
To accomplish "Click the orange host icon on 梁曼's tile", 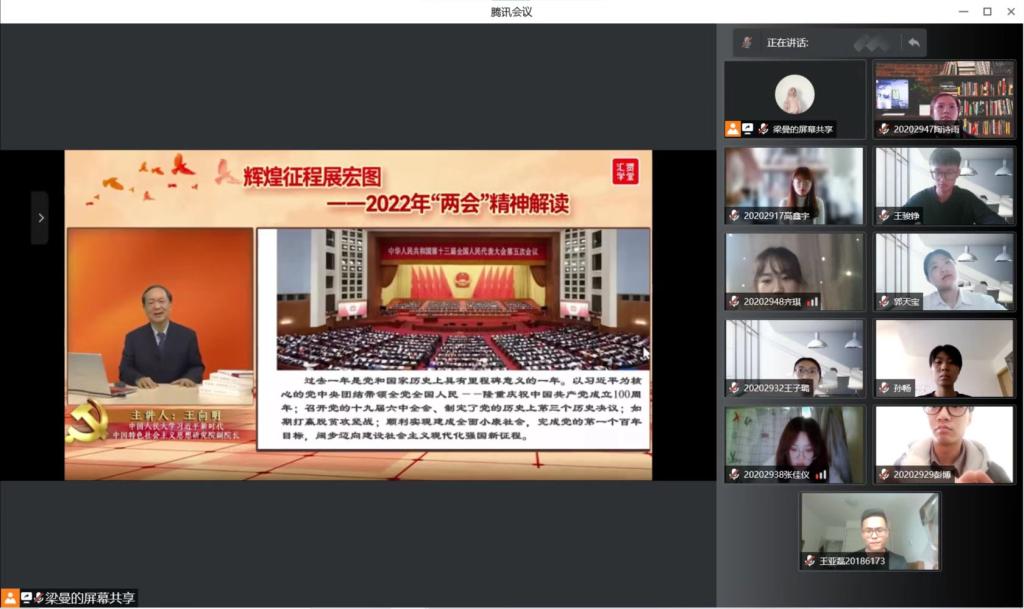I will (733, 129).
